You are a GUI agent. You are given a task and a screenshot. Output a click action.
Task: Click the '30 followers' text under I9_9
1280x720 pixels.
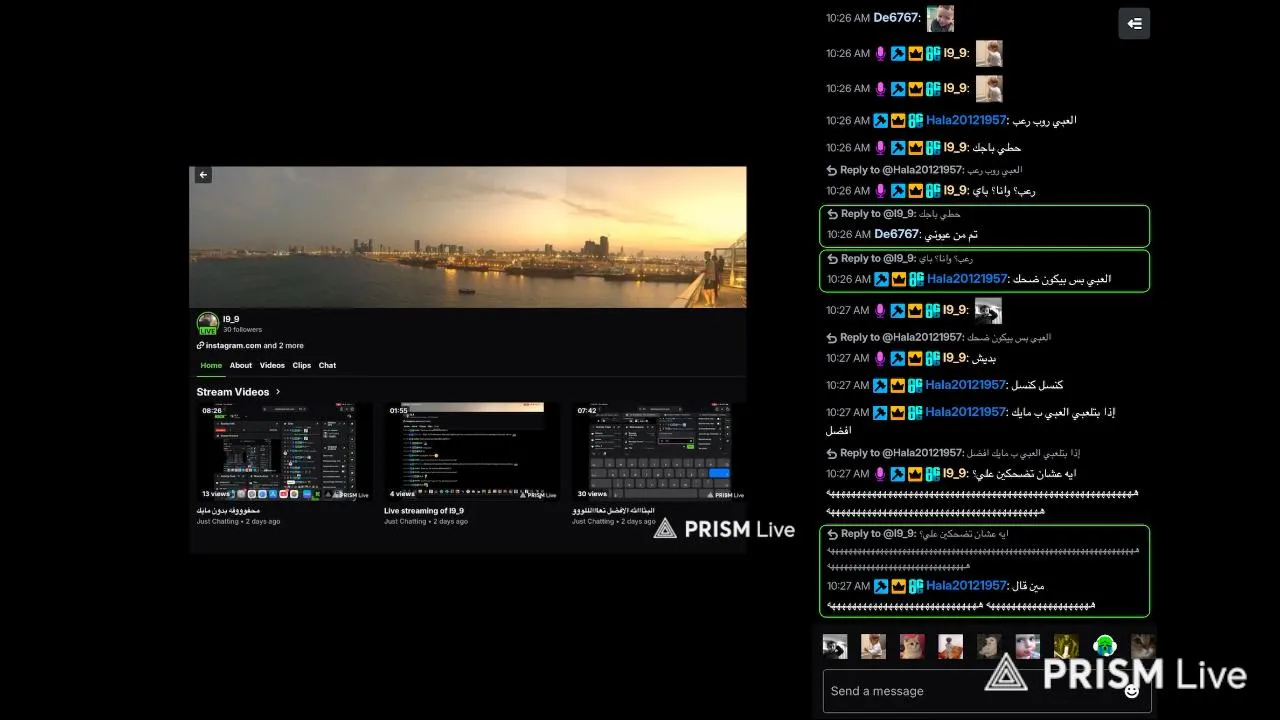(x=242, y=329)
